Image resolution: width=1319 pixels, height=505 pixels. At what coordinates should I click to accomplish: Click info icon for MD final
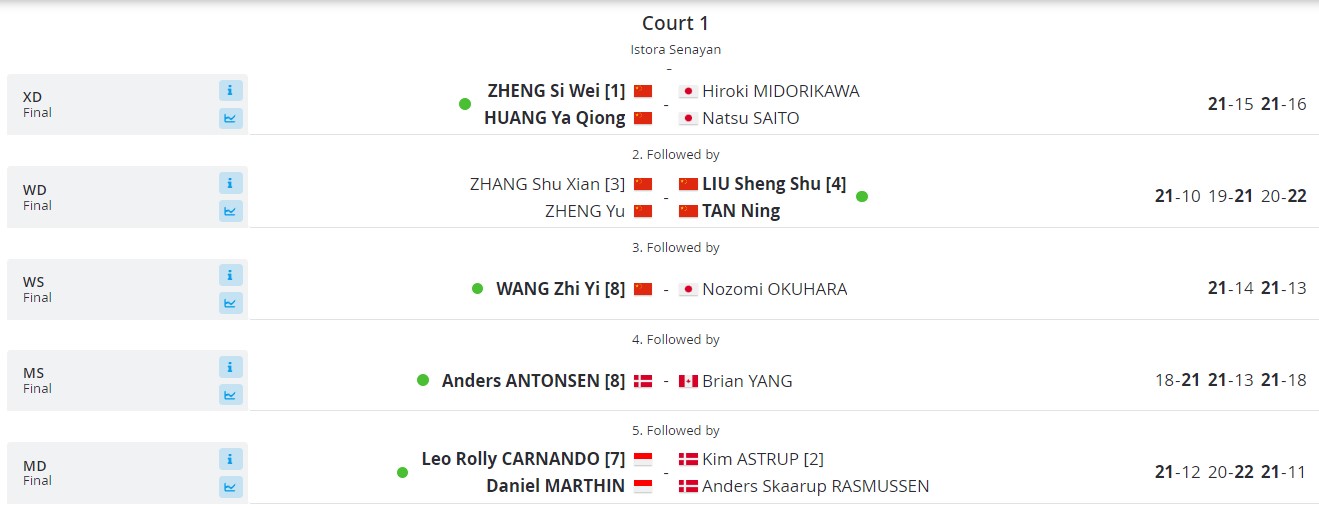coord(231,459)
